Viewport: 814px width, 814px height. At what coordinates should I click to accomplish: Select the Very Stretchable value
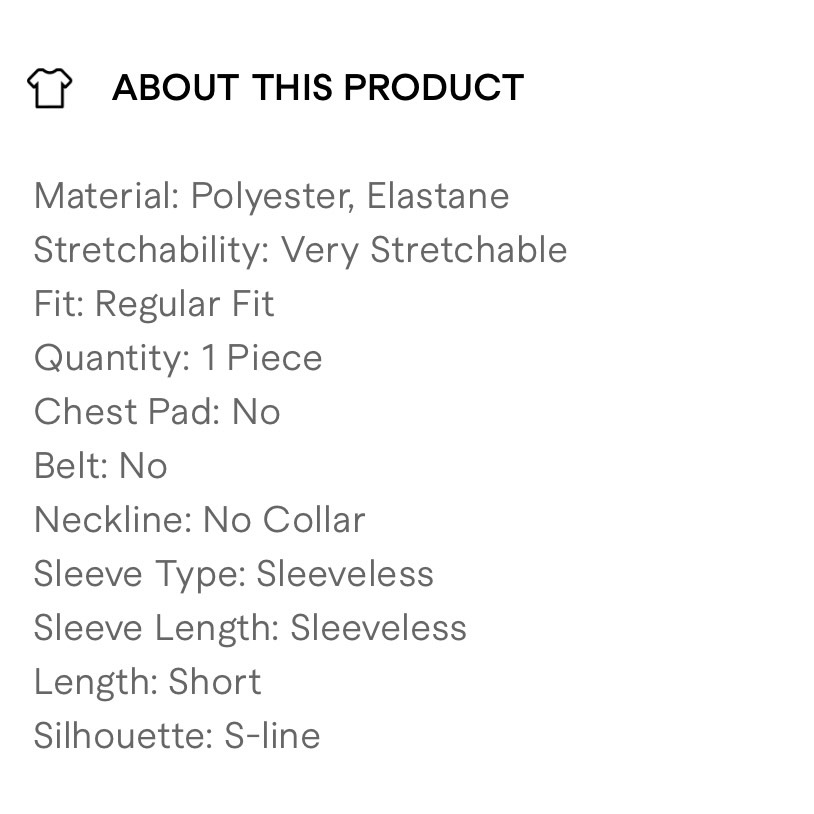tap(424, 250)
